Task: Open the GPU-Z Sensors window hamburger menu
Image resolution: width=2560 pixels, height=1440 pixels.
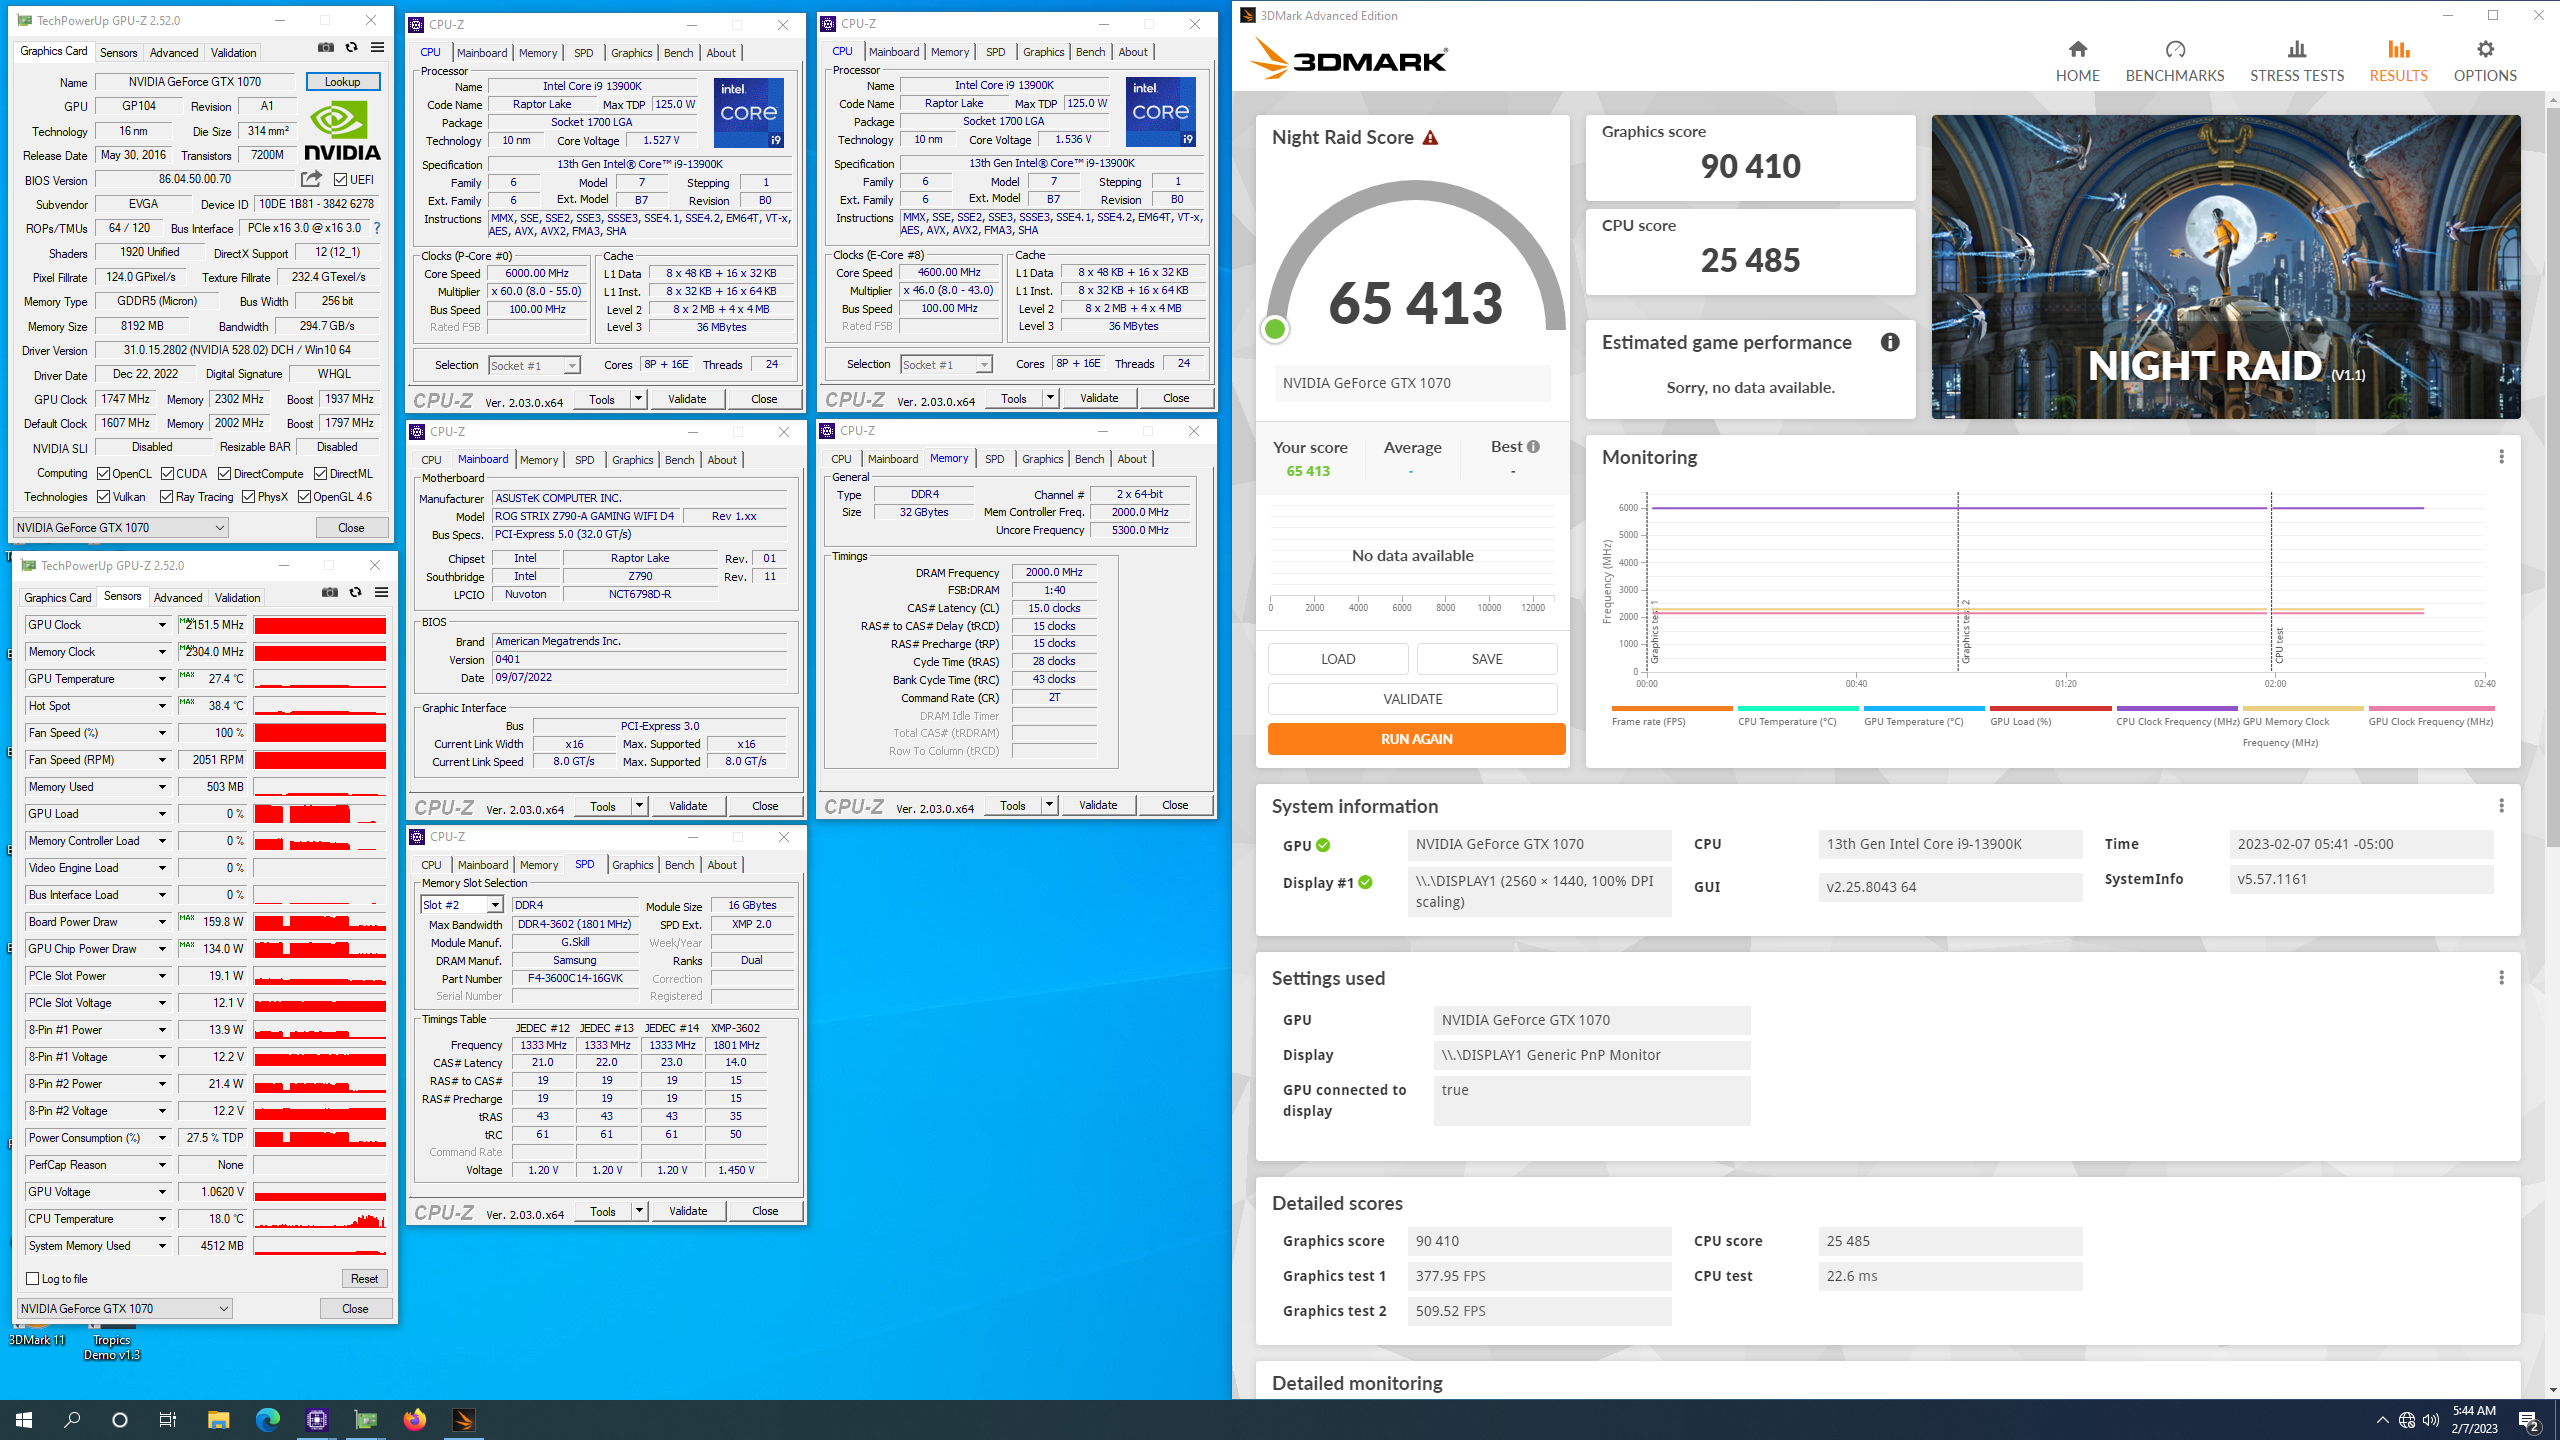Action: [381, 592]
